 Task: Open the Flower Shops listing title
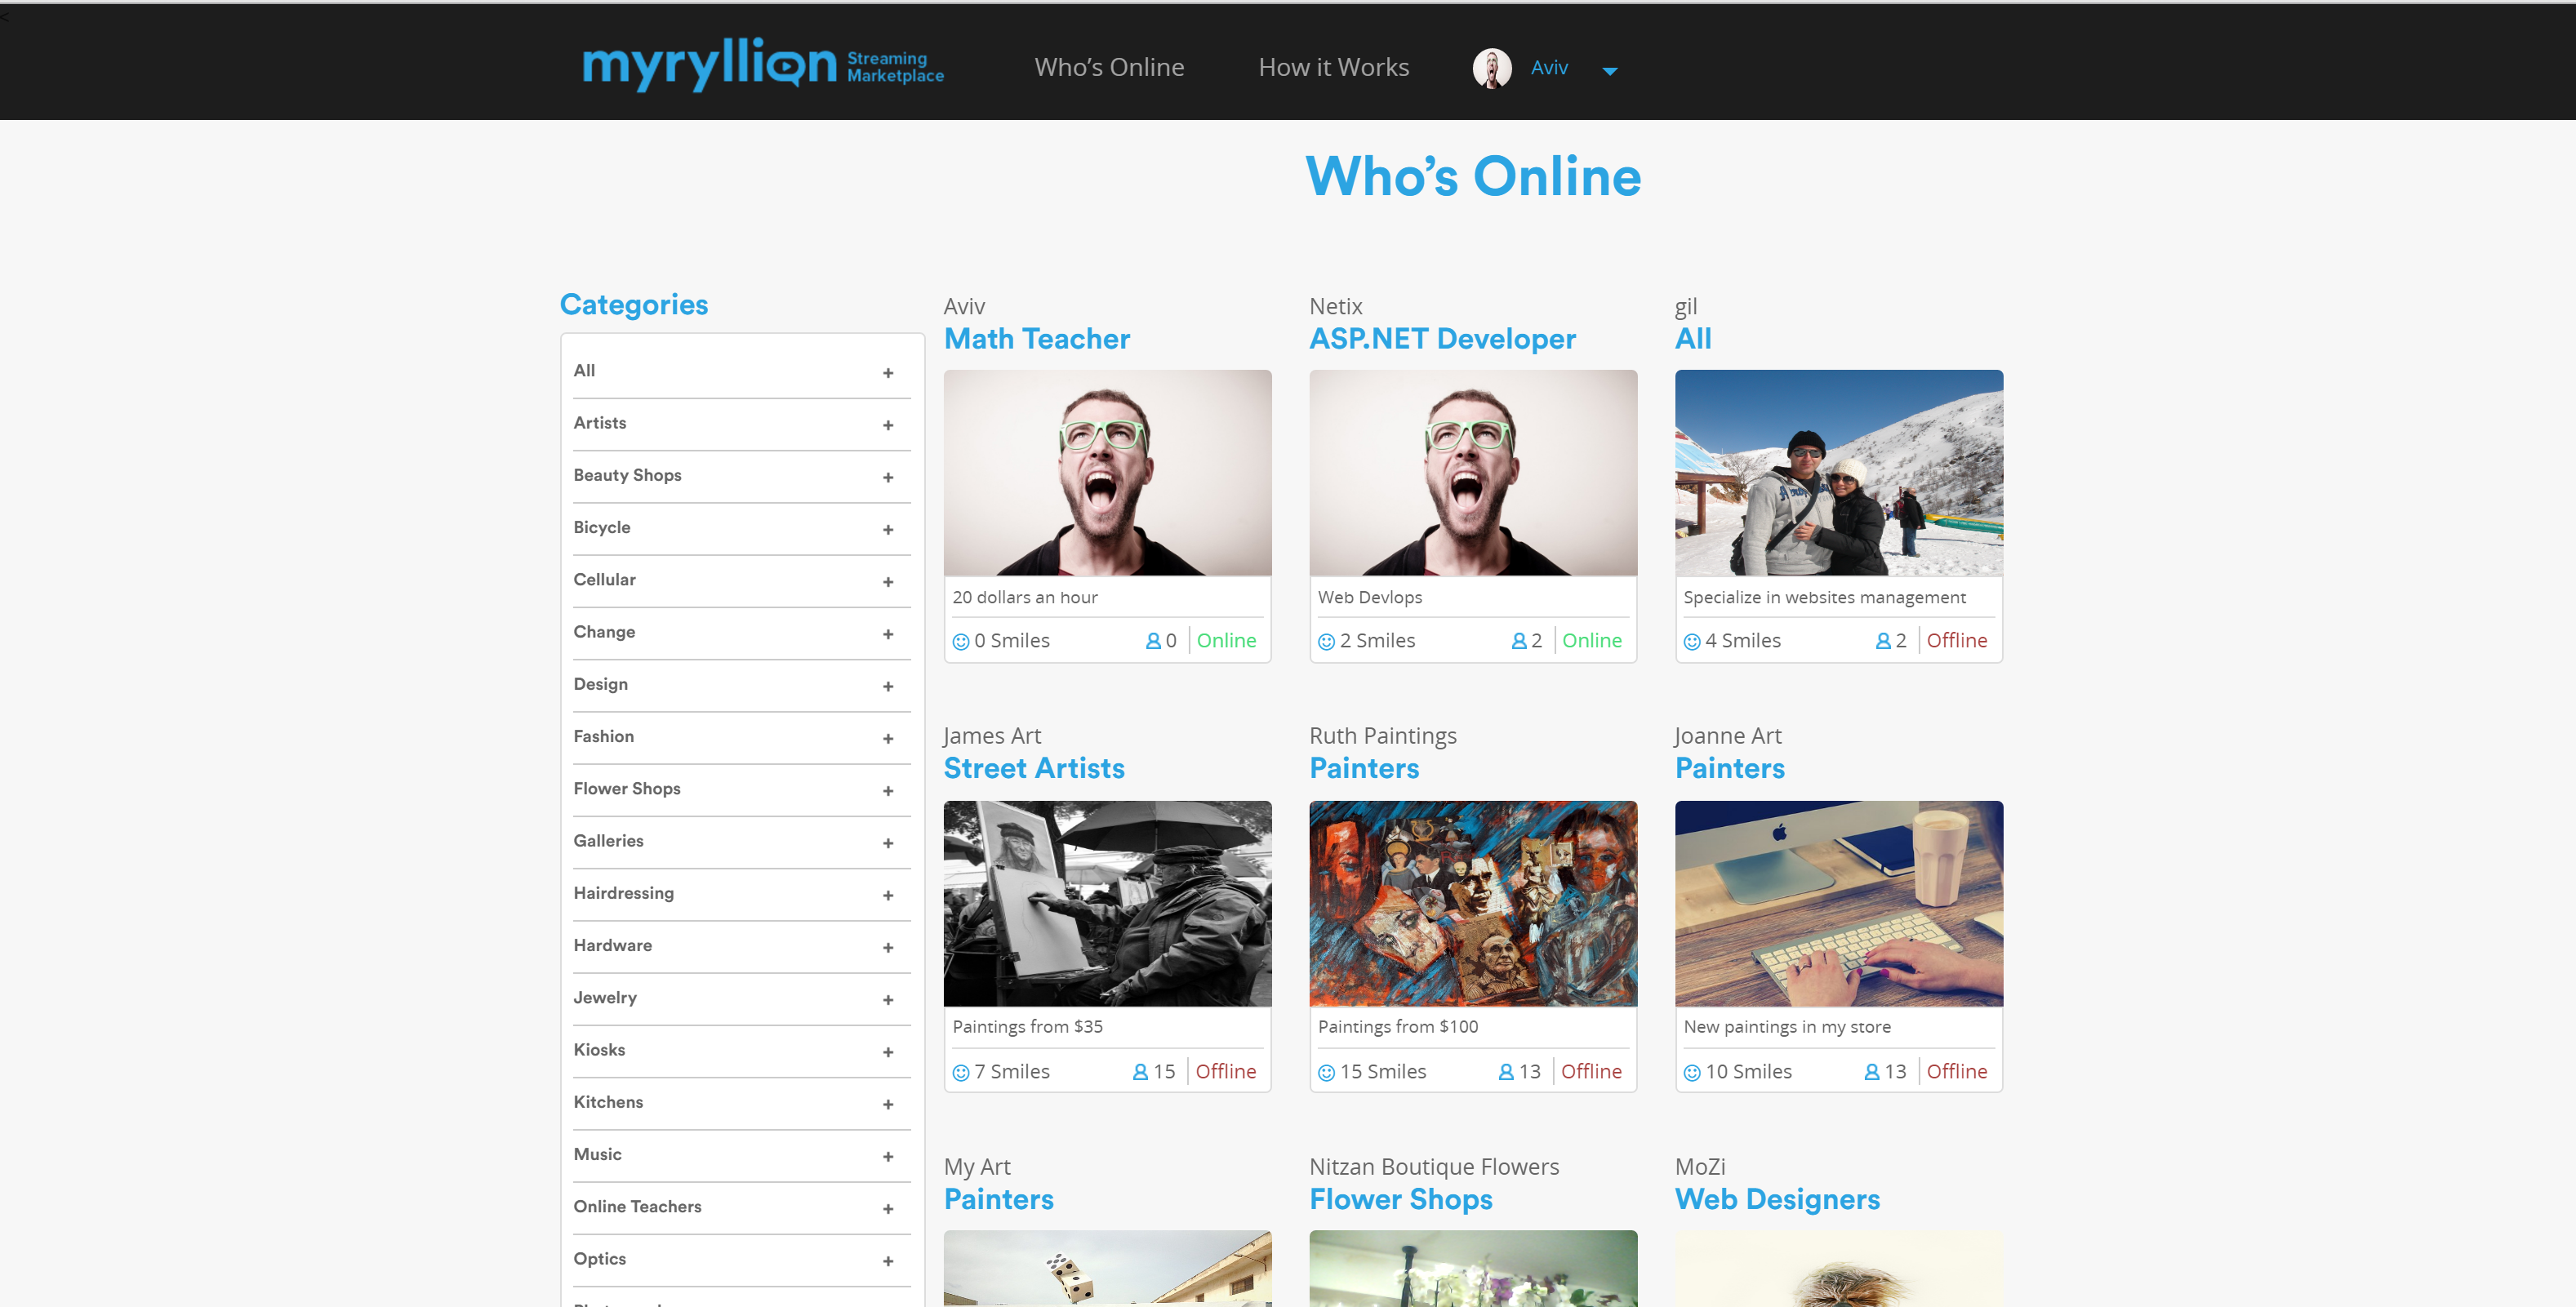click(1400, 1199)
